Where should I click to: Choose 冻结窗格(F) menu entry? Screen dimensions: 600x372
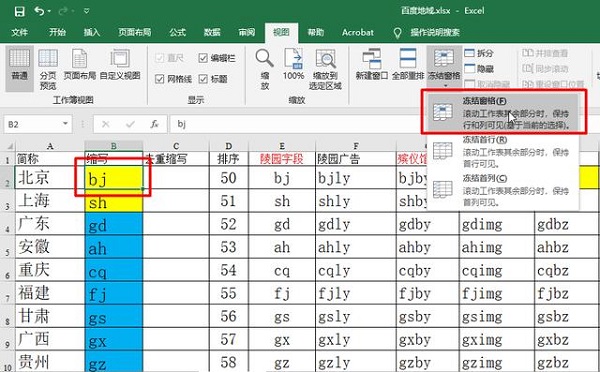pyautogui.click(x=503, y=113)
